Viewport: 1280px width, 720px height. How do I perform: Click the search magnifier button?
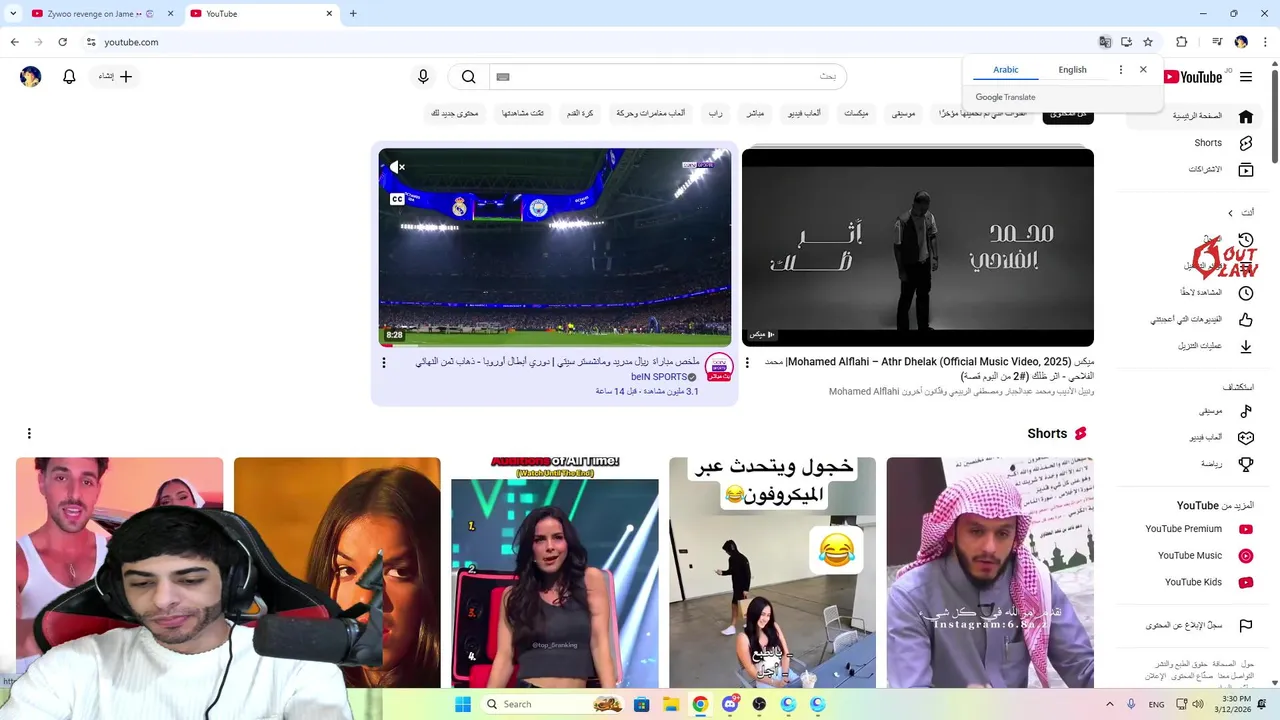469,77
